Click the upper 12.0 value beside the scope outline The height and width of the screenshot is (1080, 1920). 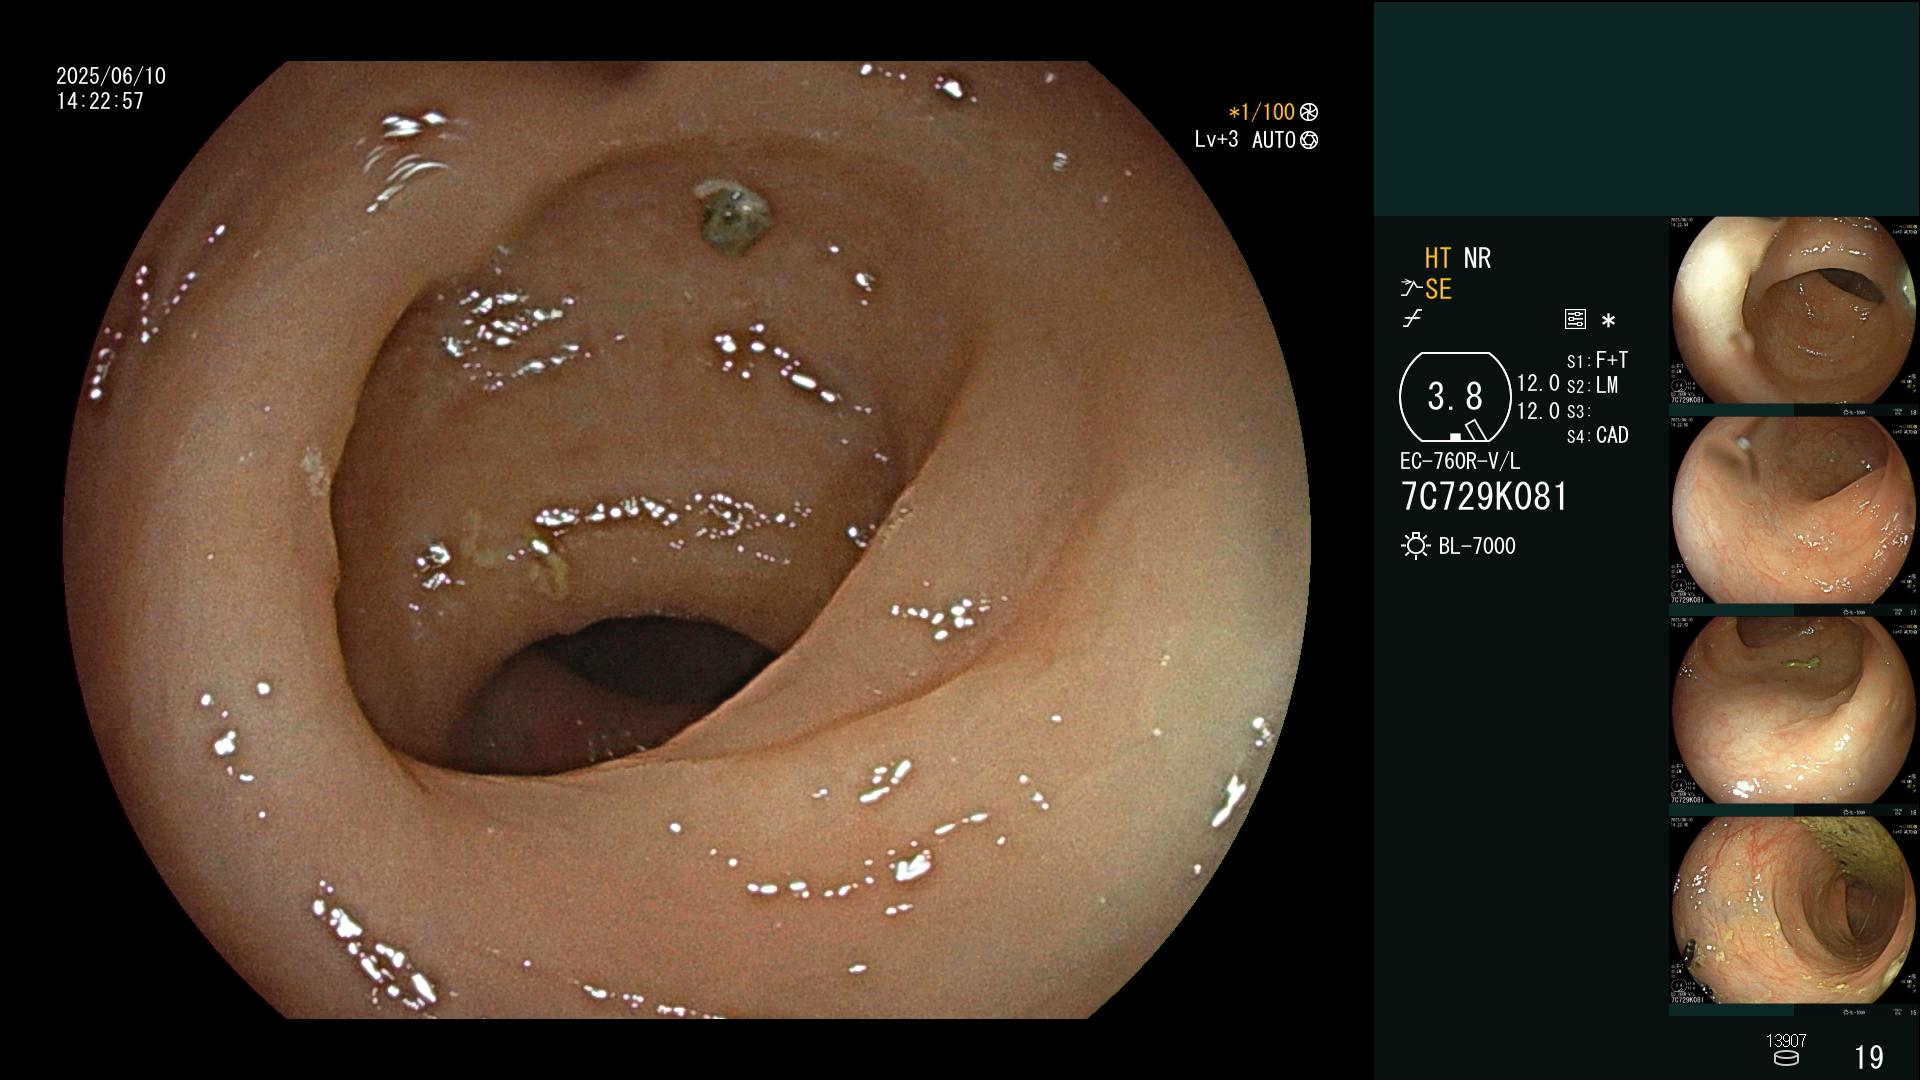click(1538, 384)
